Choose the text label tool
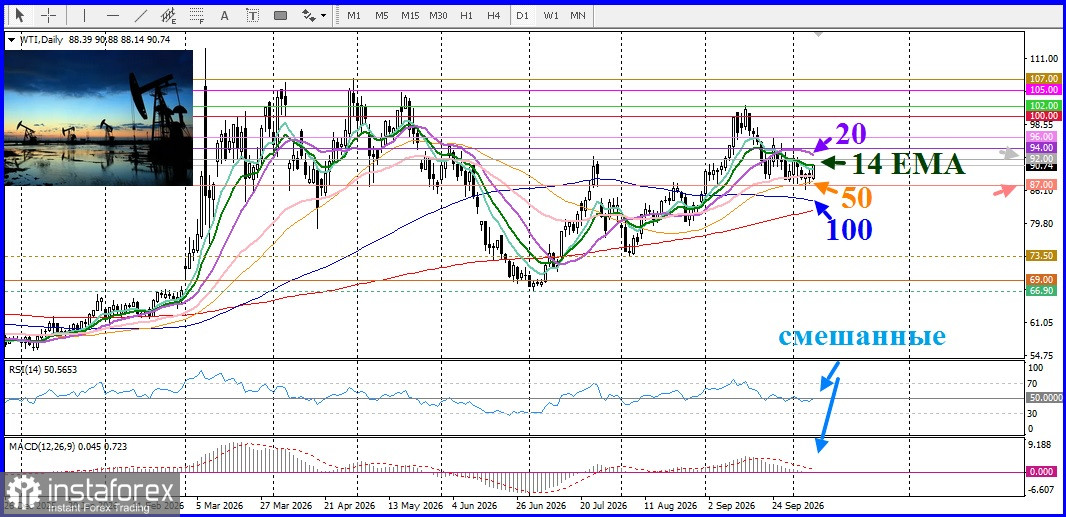This screenshot has width=1066, height=517. tap(252, 15)
